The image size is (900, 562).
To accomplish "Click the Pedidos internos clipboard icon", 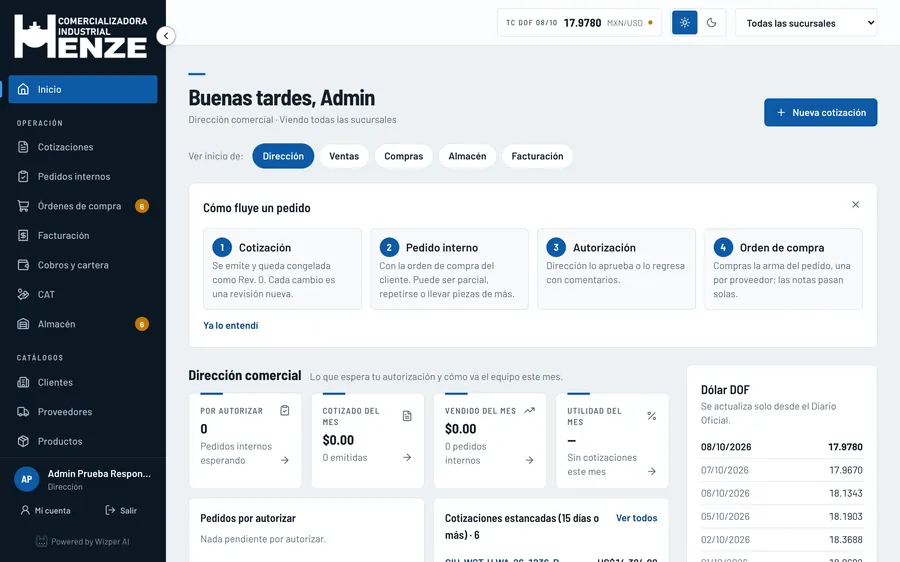I will coord(23,176).
